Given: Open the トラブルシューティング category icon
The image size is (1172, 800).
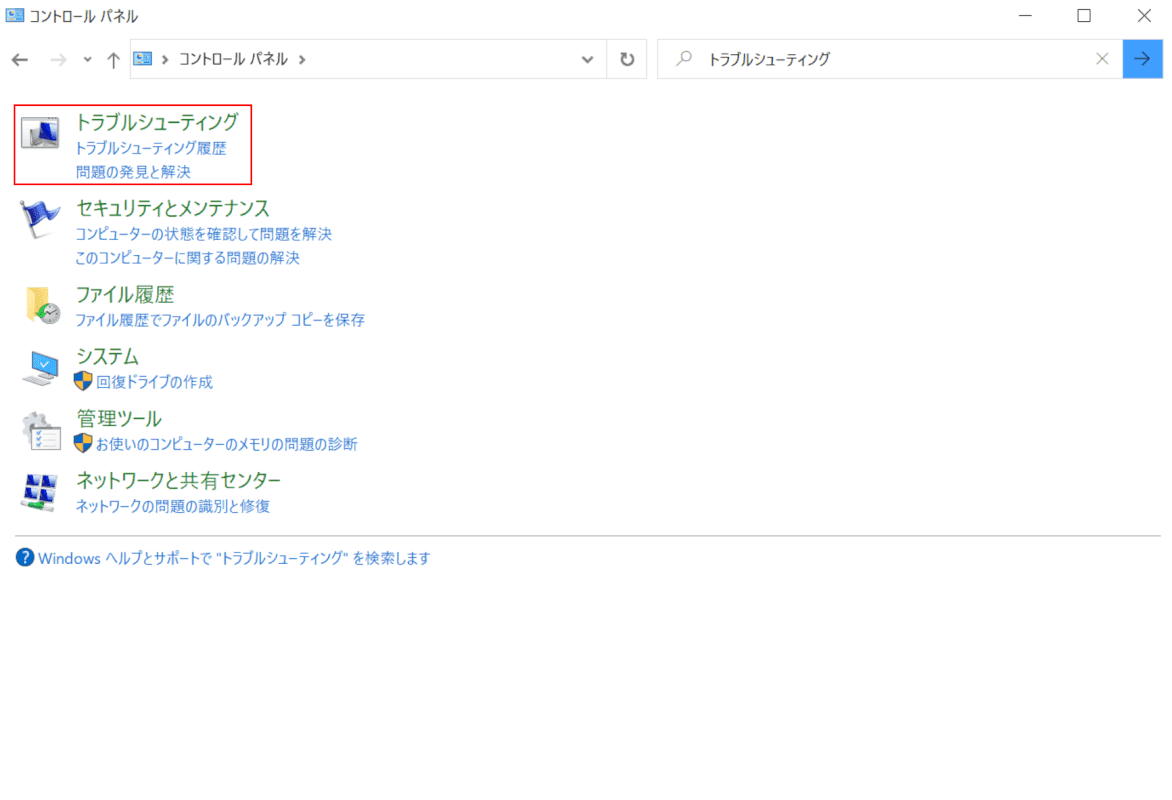Looking at the screenshot, I should tap(40, 132).
